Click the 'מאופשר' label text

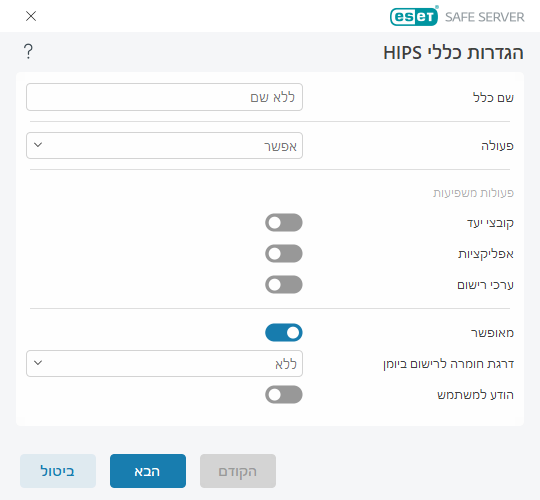tap(492, 333)
